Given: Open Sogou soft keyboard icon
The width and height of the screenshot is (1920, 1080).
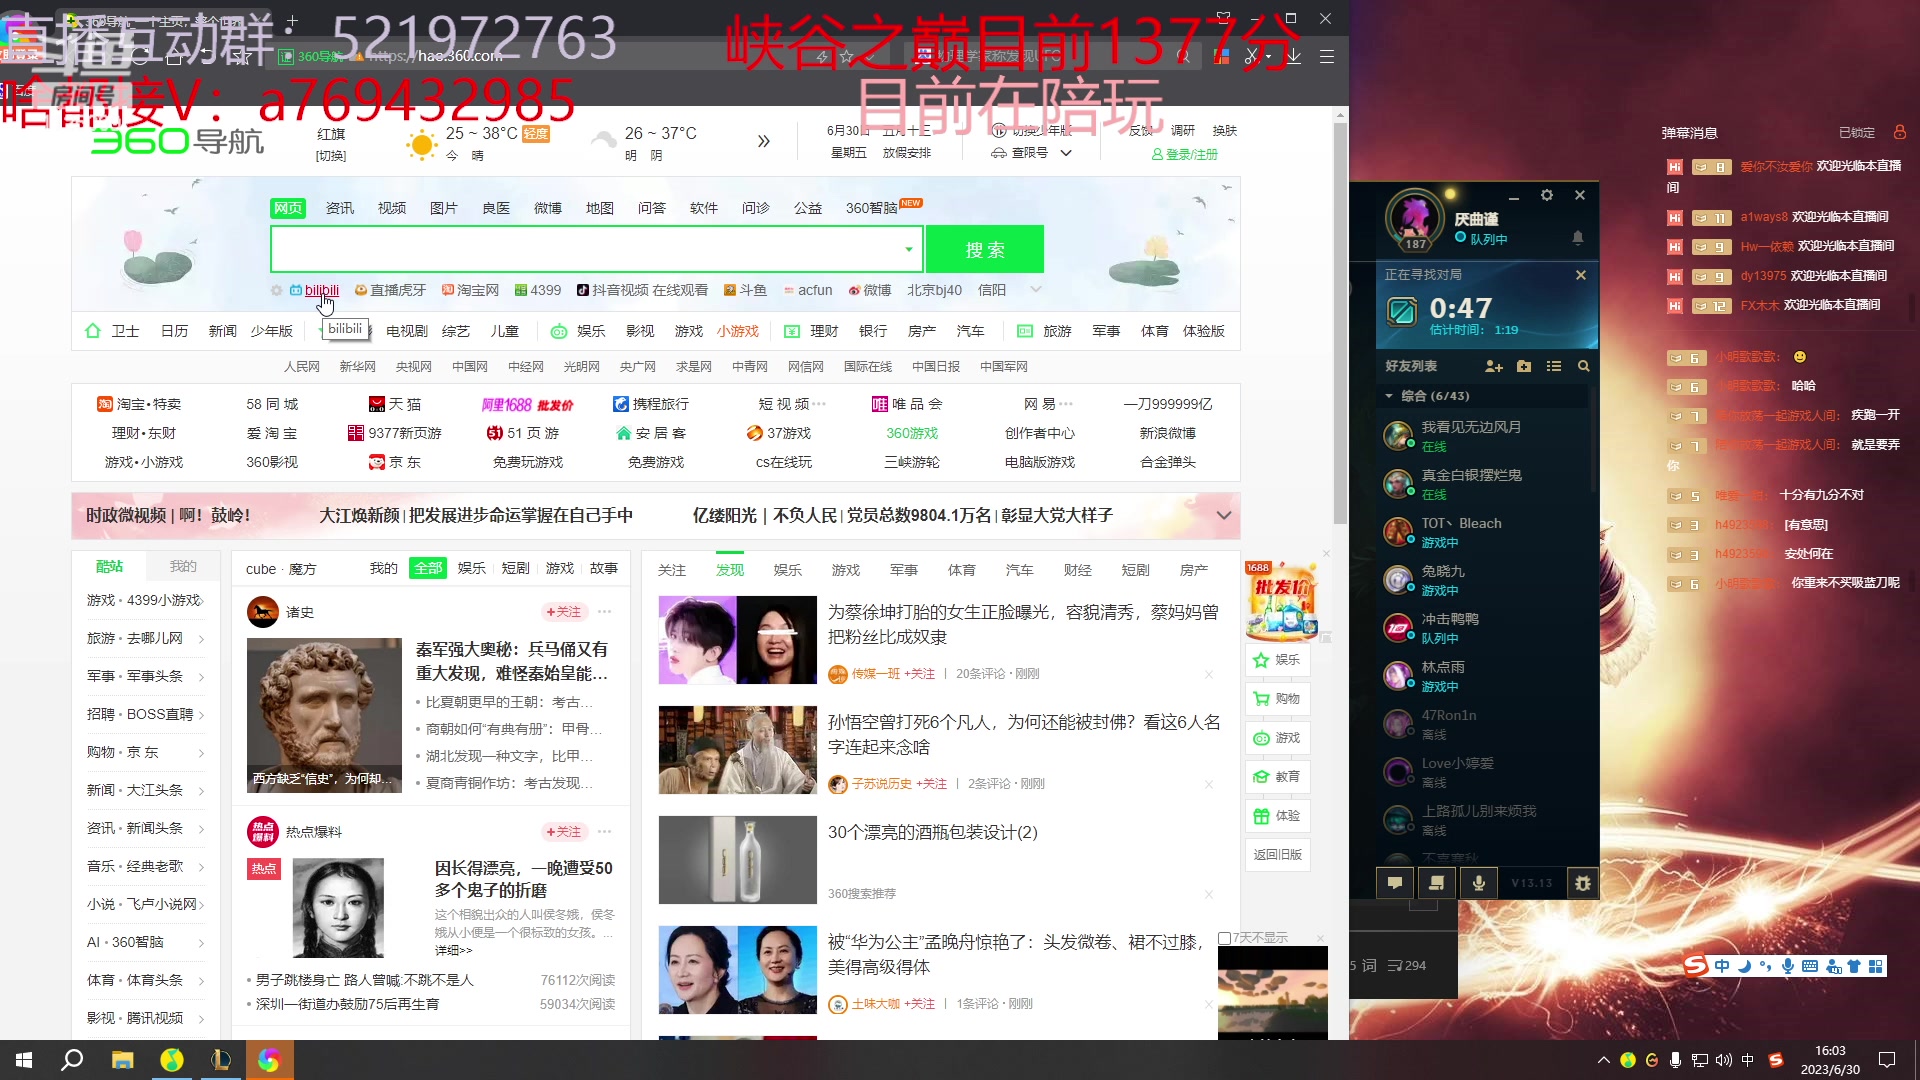Looking at the screenshot, I should [1810, 966].
